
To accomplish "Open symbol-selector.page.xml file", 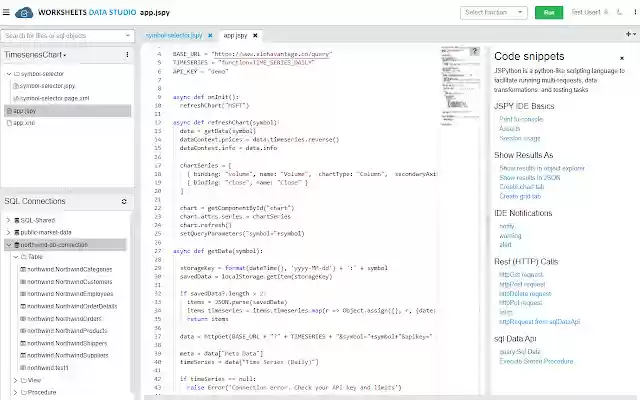I will pos(51,98).
